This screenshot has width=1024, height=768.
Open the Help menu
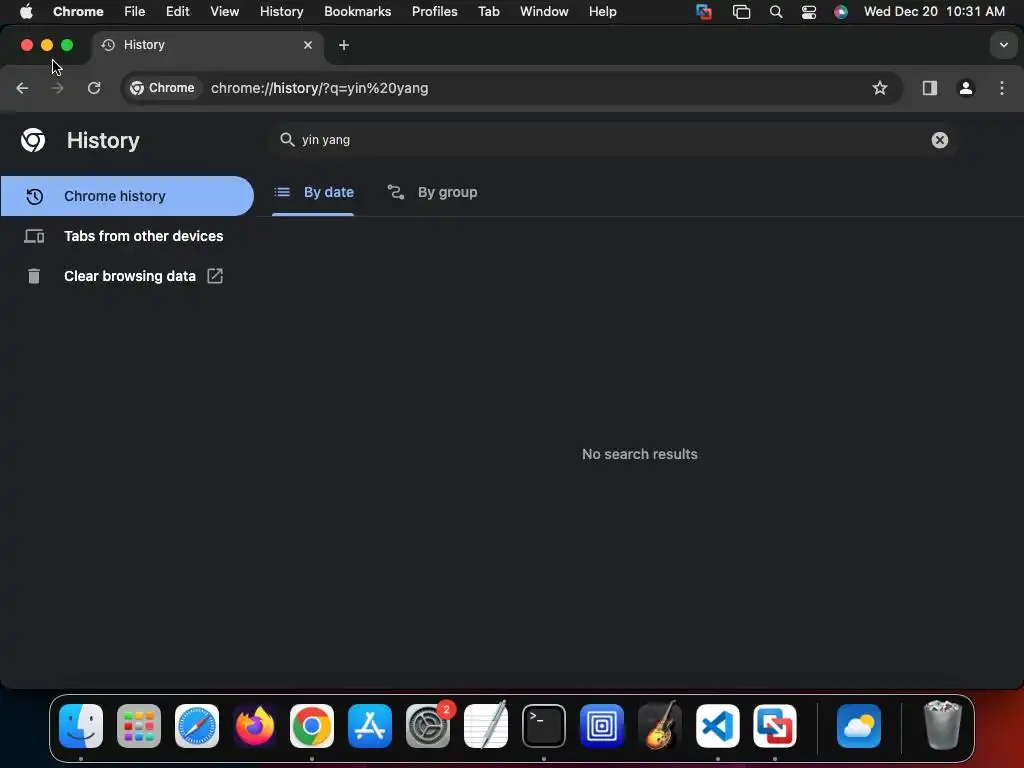point(602,12)
